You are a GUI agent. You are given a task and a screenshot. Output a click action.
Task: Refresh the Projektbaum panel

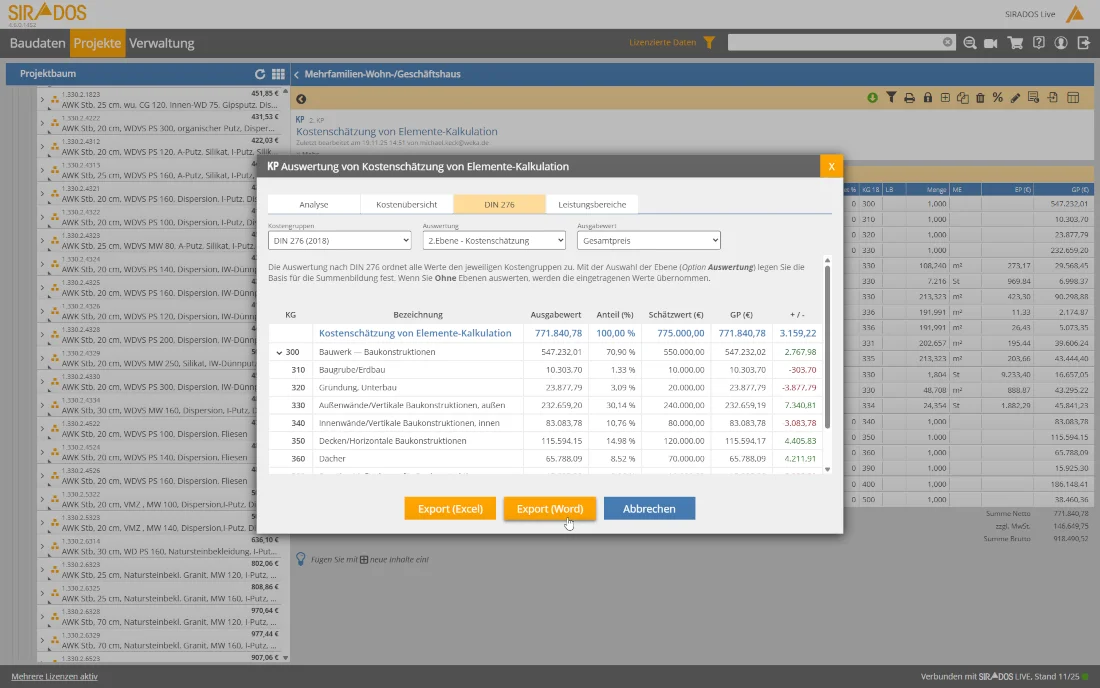point(260,74)
